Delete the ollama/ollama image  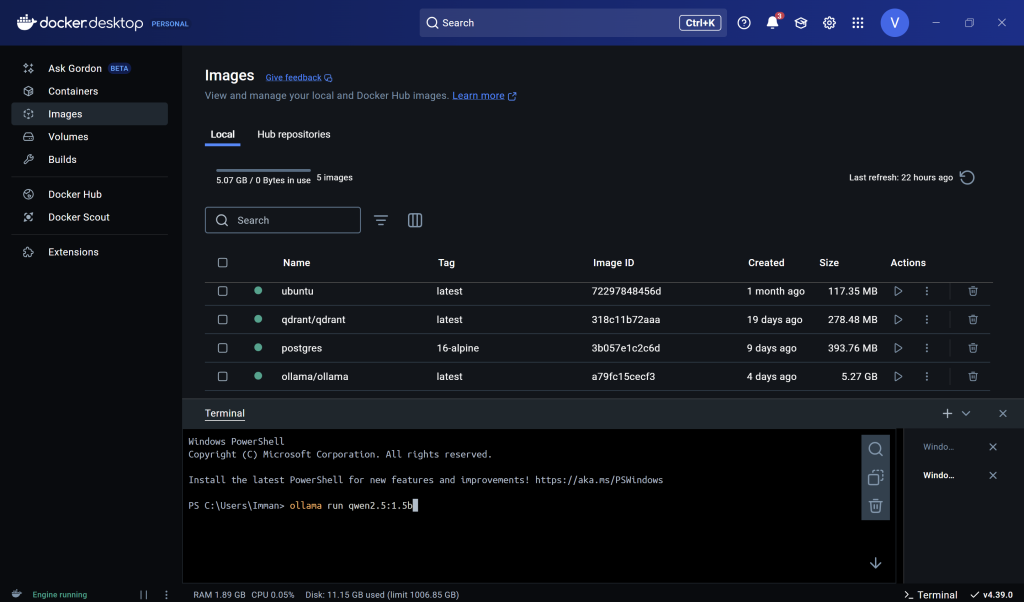[x=973, y=377]
